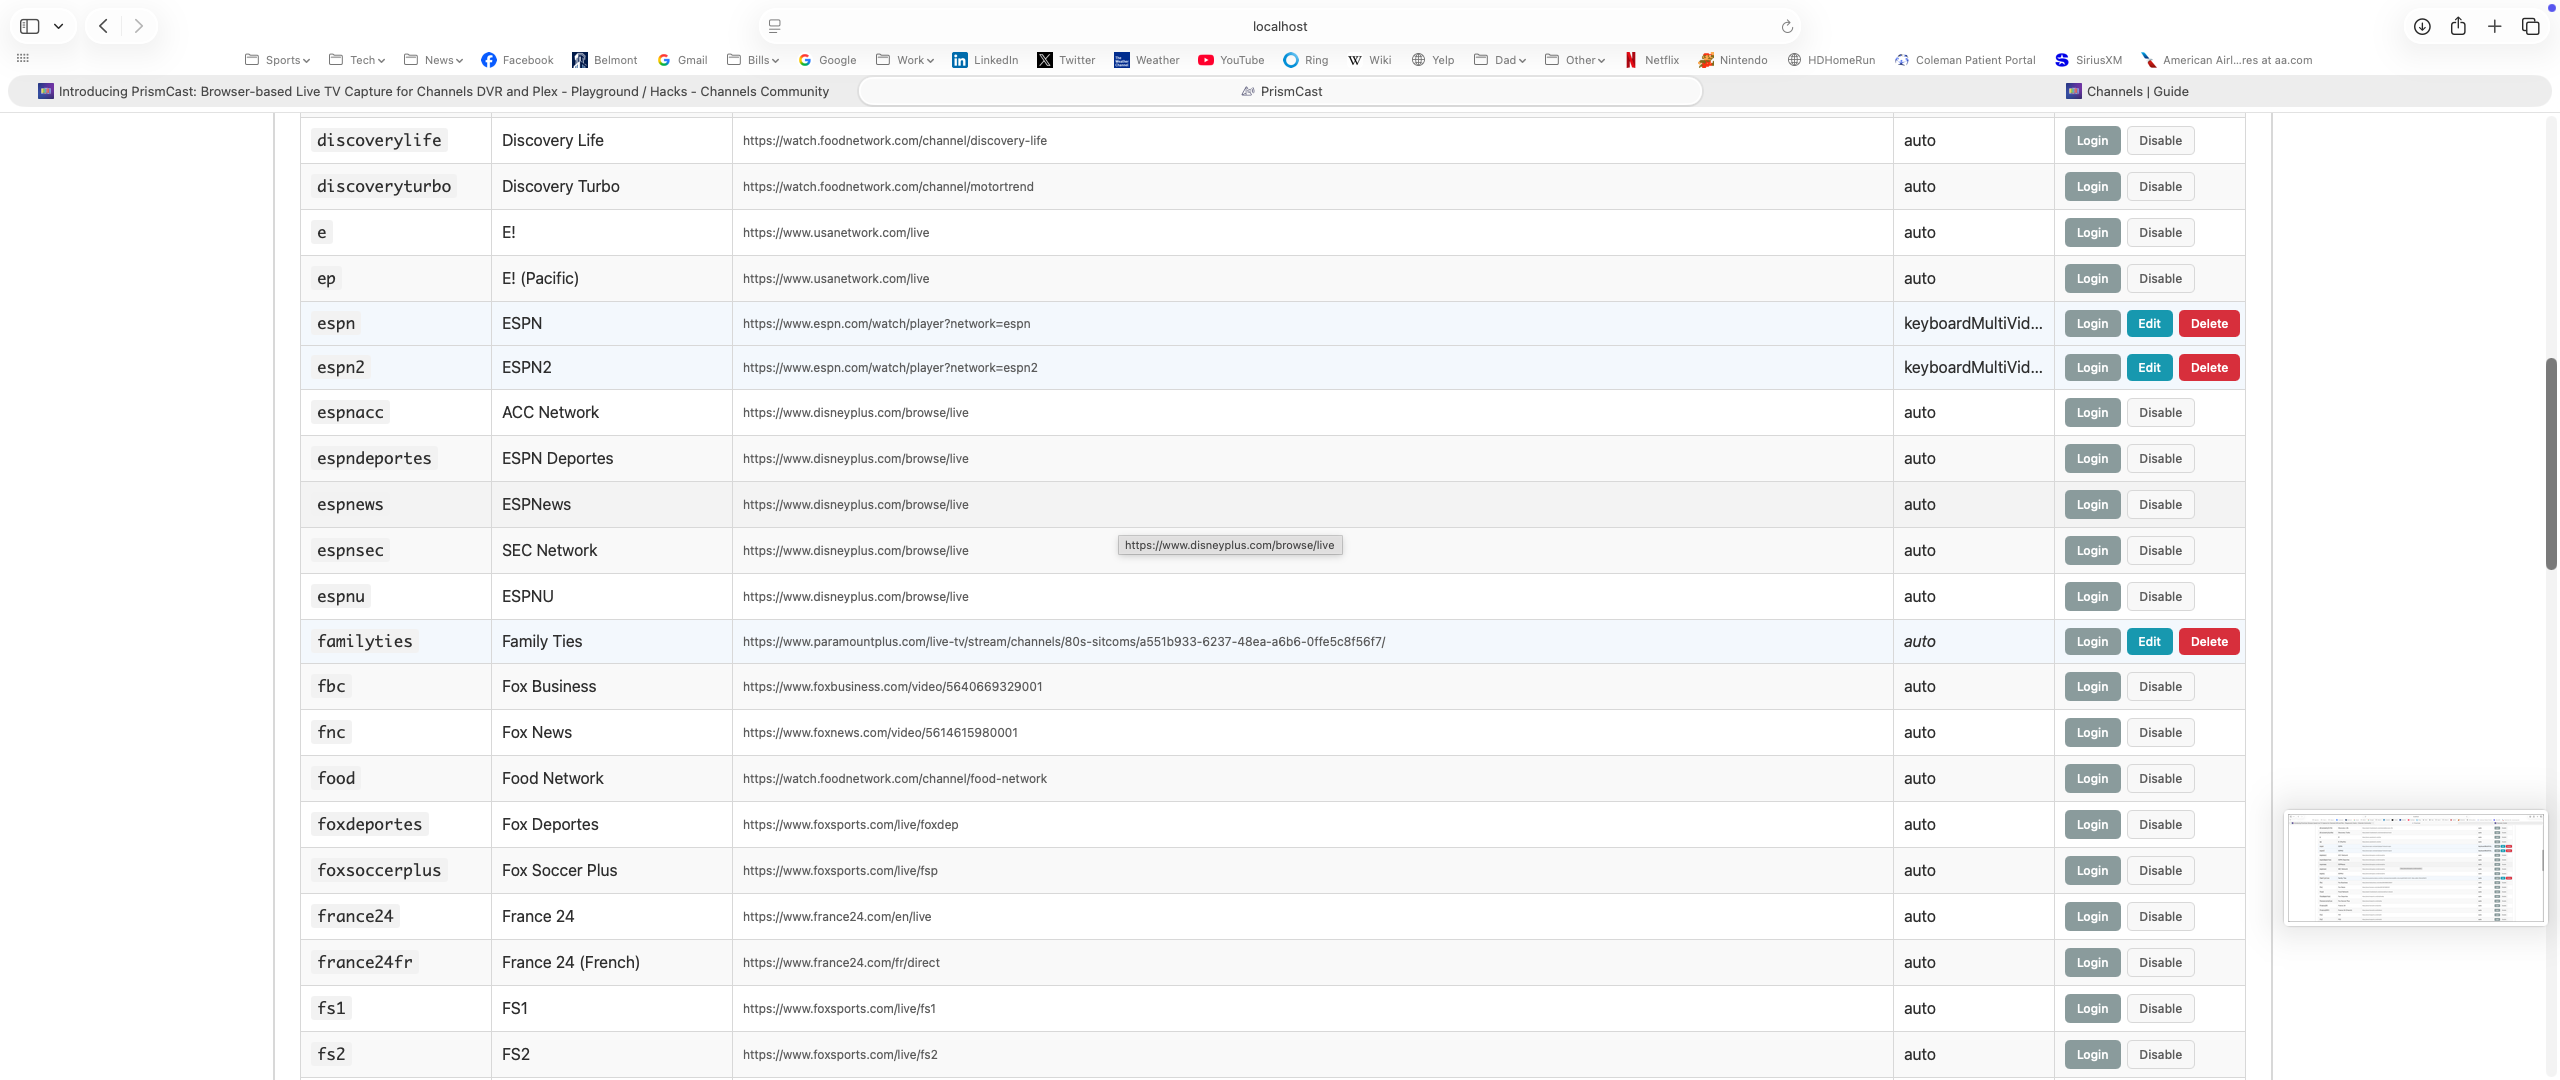The width and height of the screenshot is (2560, 1080).
Task: Open the Downloads icon in toolbar
Action: point(2422,27)
